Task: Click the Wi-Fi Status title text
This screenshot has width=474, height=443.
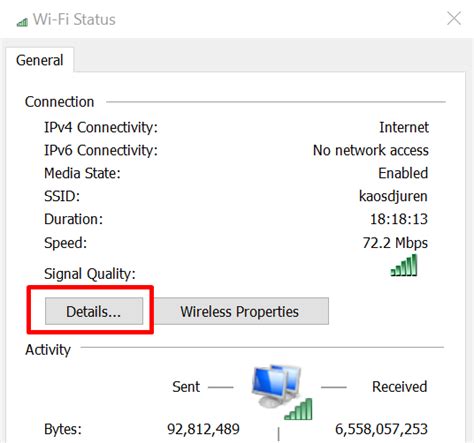Action: tap(74, 19)
